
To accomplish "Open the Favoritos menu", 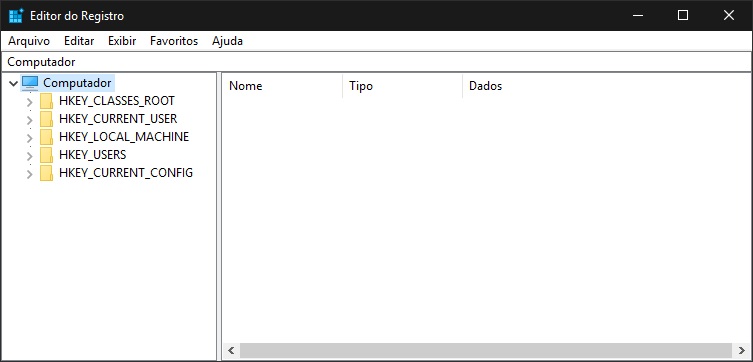I will pos(174,41).
